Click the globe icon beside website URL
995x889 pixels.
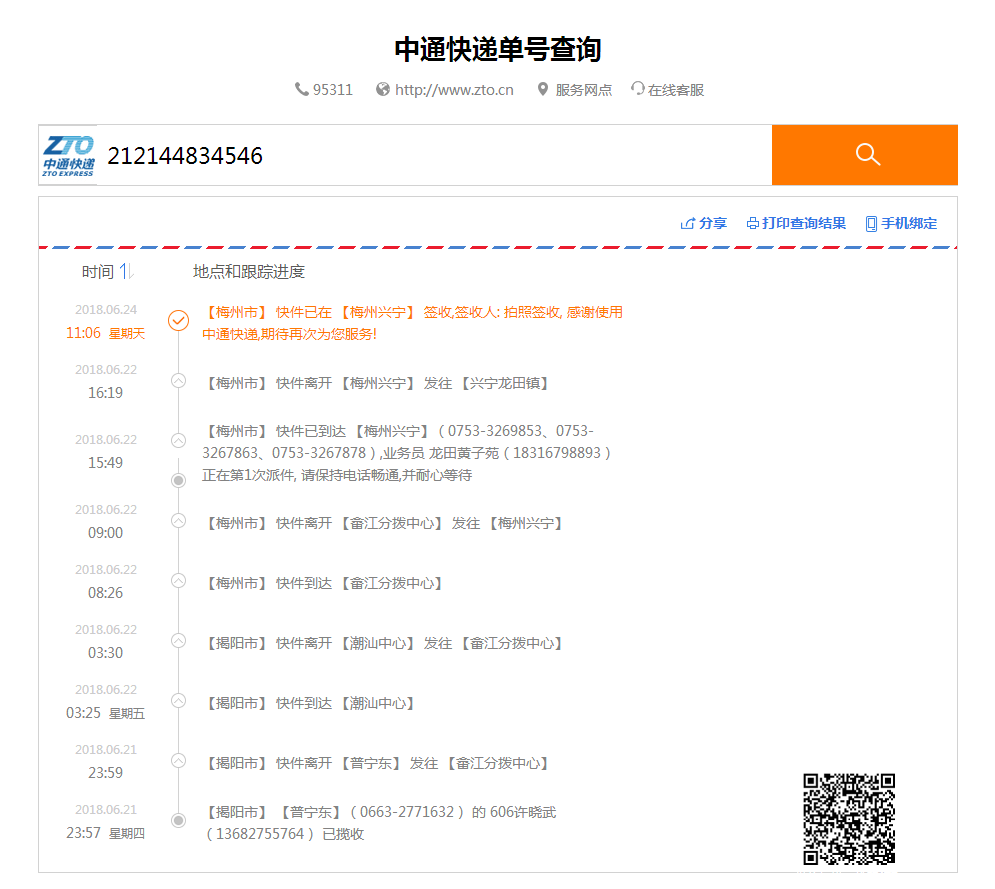(x=383, y=89)
